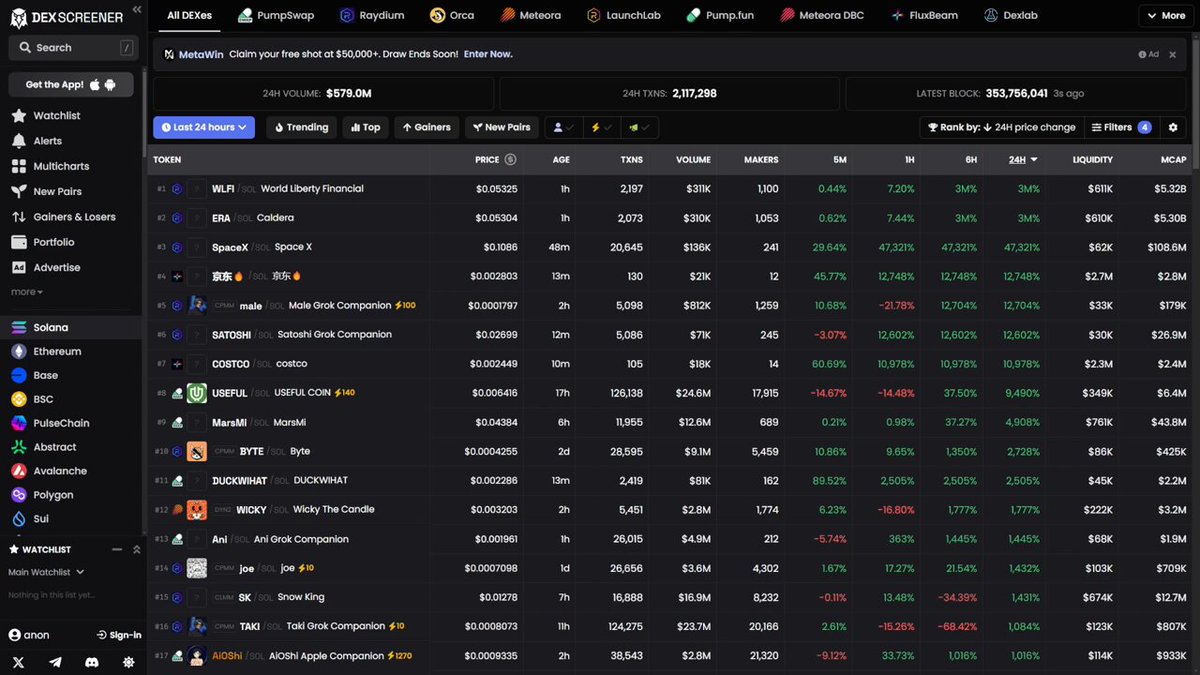Click the Search input field
Image resolution: width=1200 pixels, height=675 pixels.
73,47
